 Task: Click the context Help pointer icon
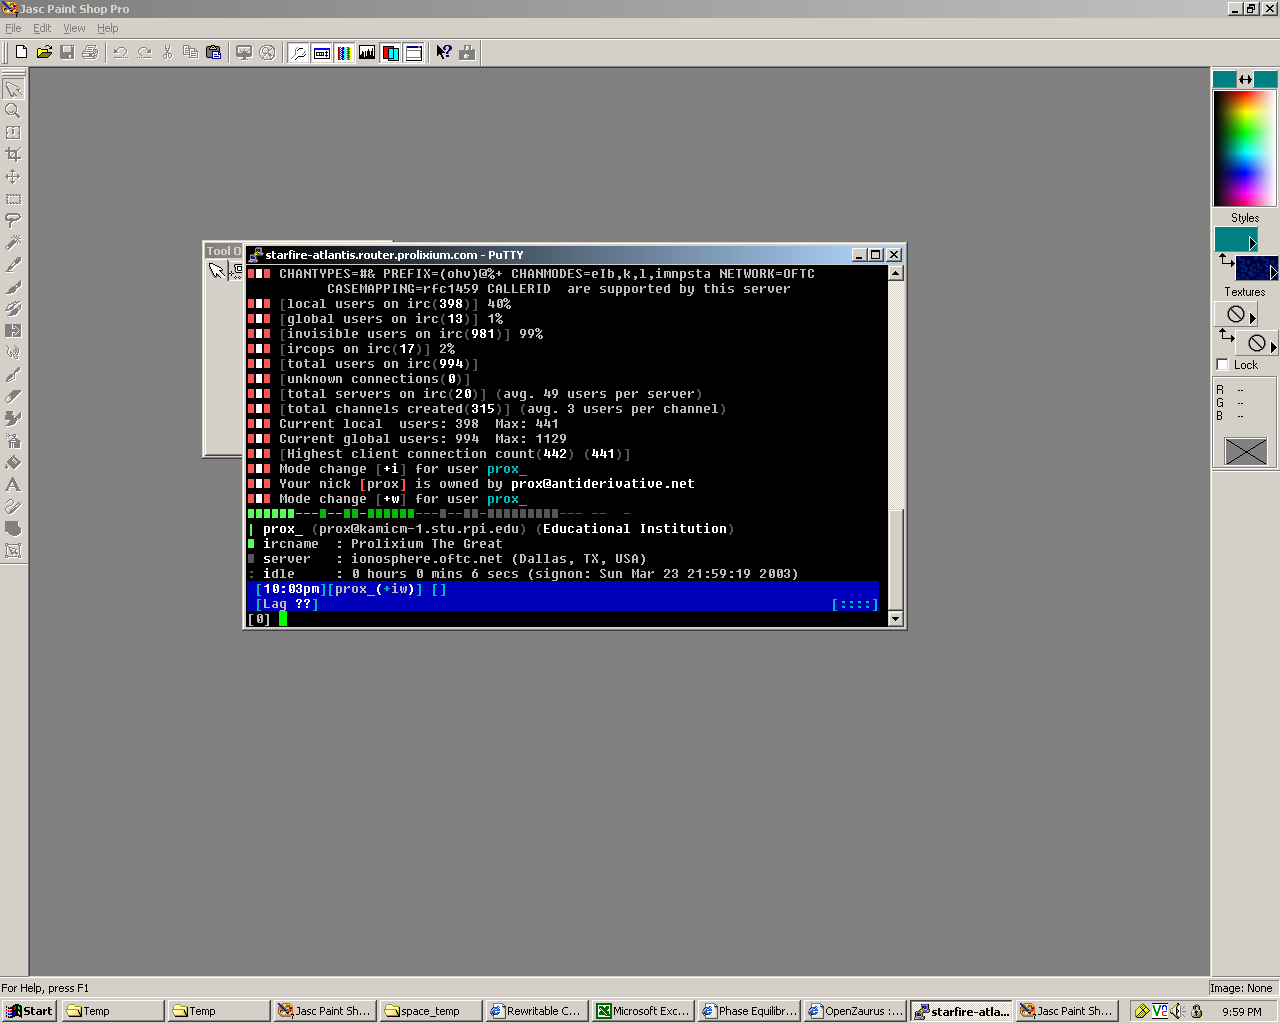(x=443, y=52)
